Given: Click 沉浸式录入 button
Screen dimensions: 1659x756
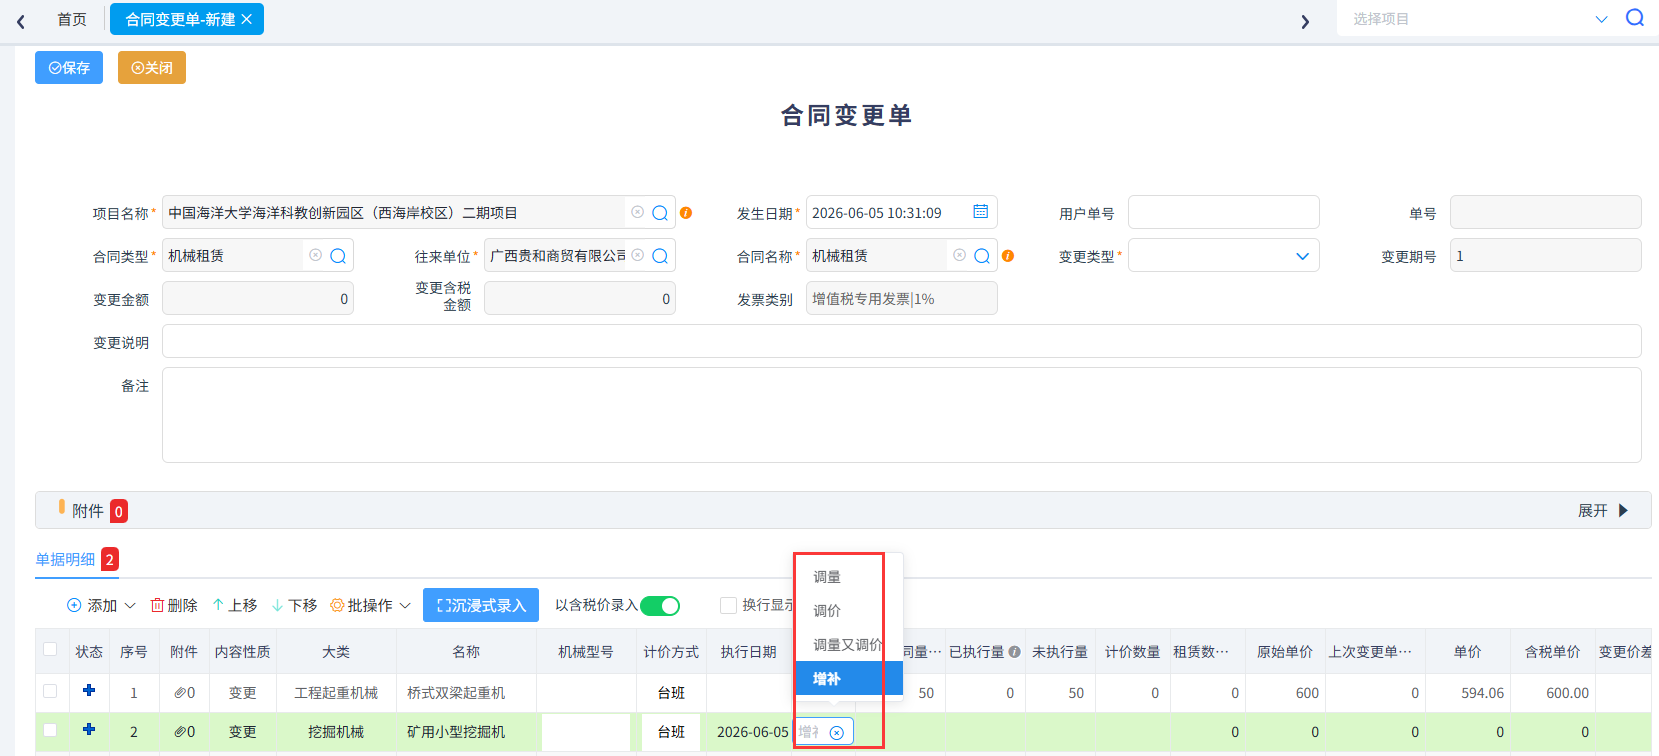Looking at the screenshot, I should (481, 605).
